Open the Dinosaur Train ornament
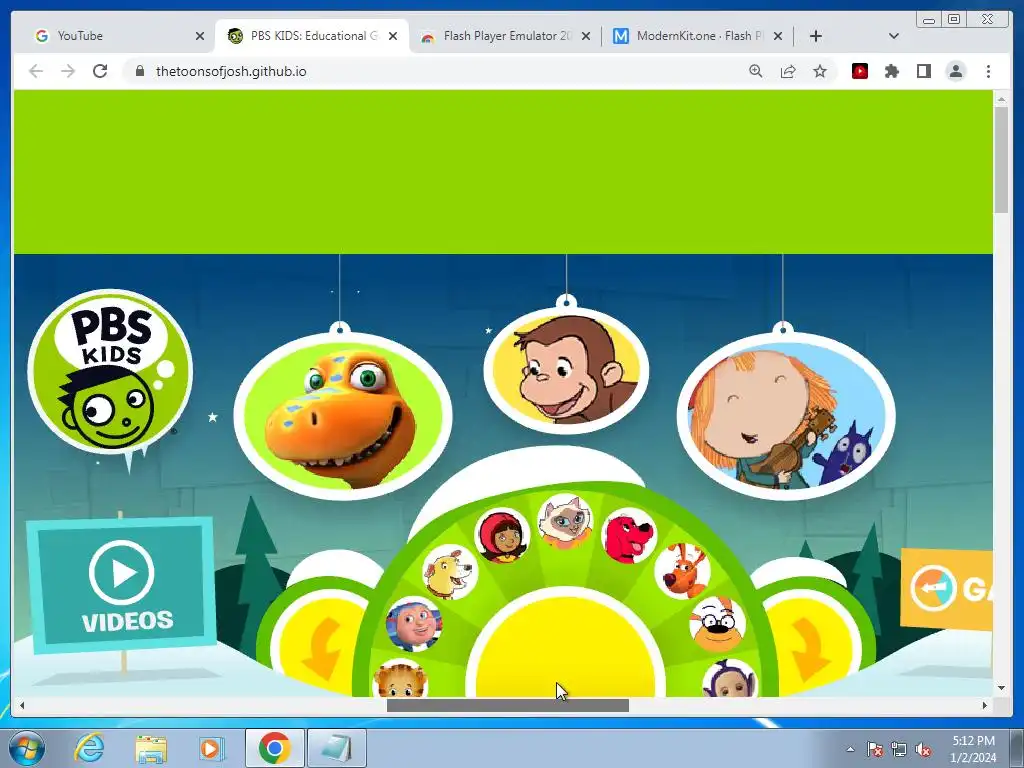This screenshot has width=1024, height=768. click(342, 417)
